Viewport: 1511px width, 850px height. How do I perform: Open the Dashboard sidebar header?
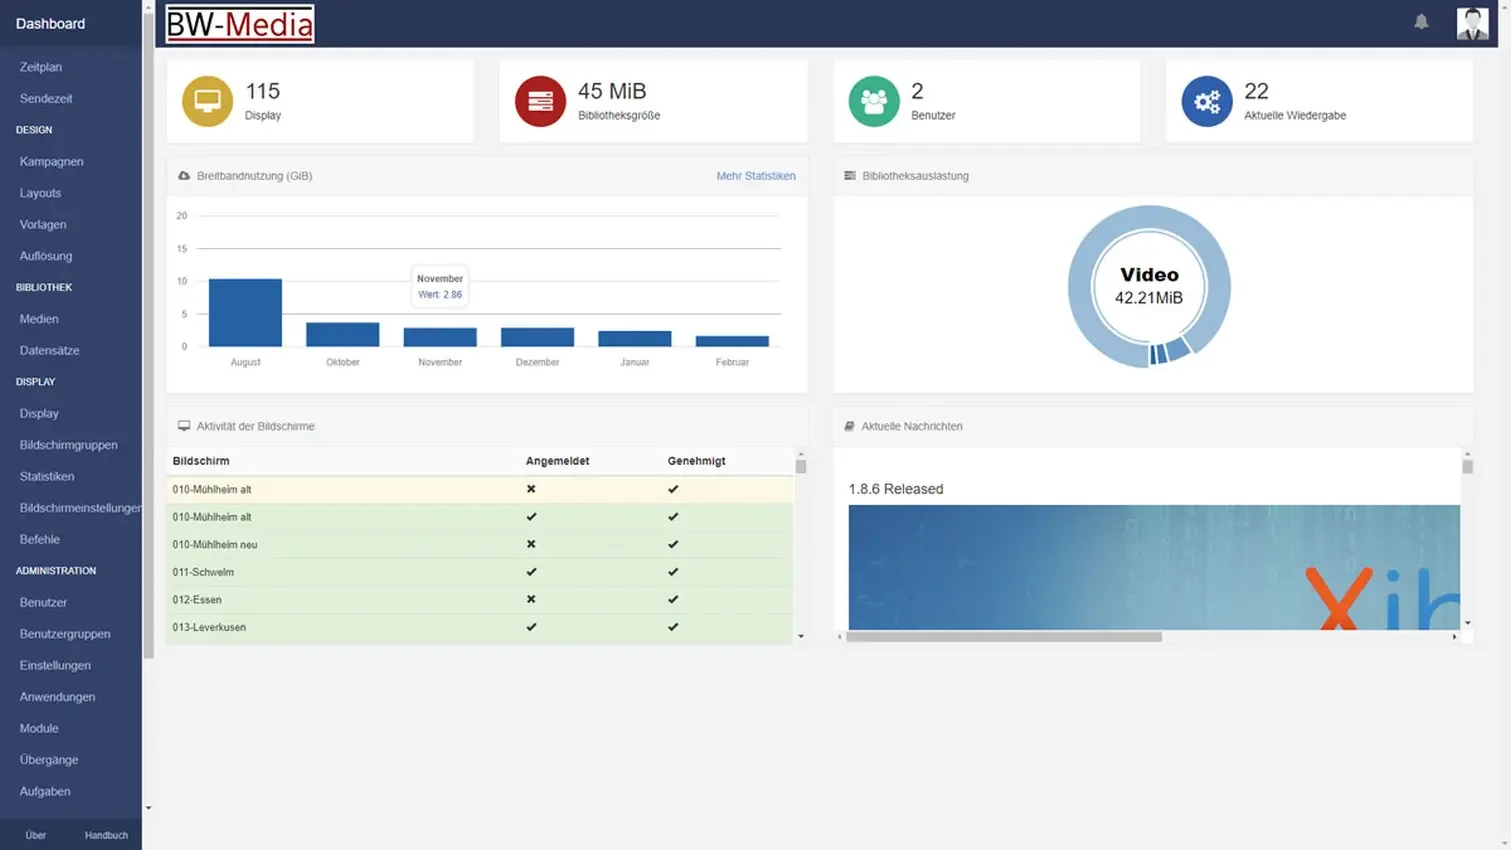point(50,24)
